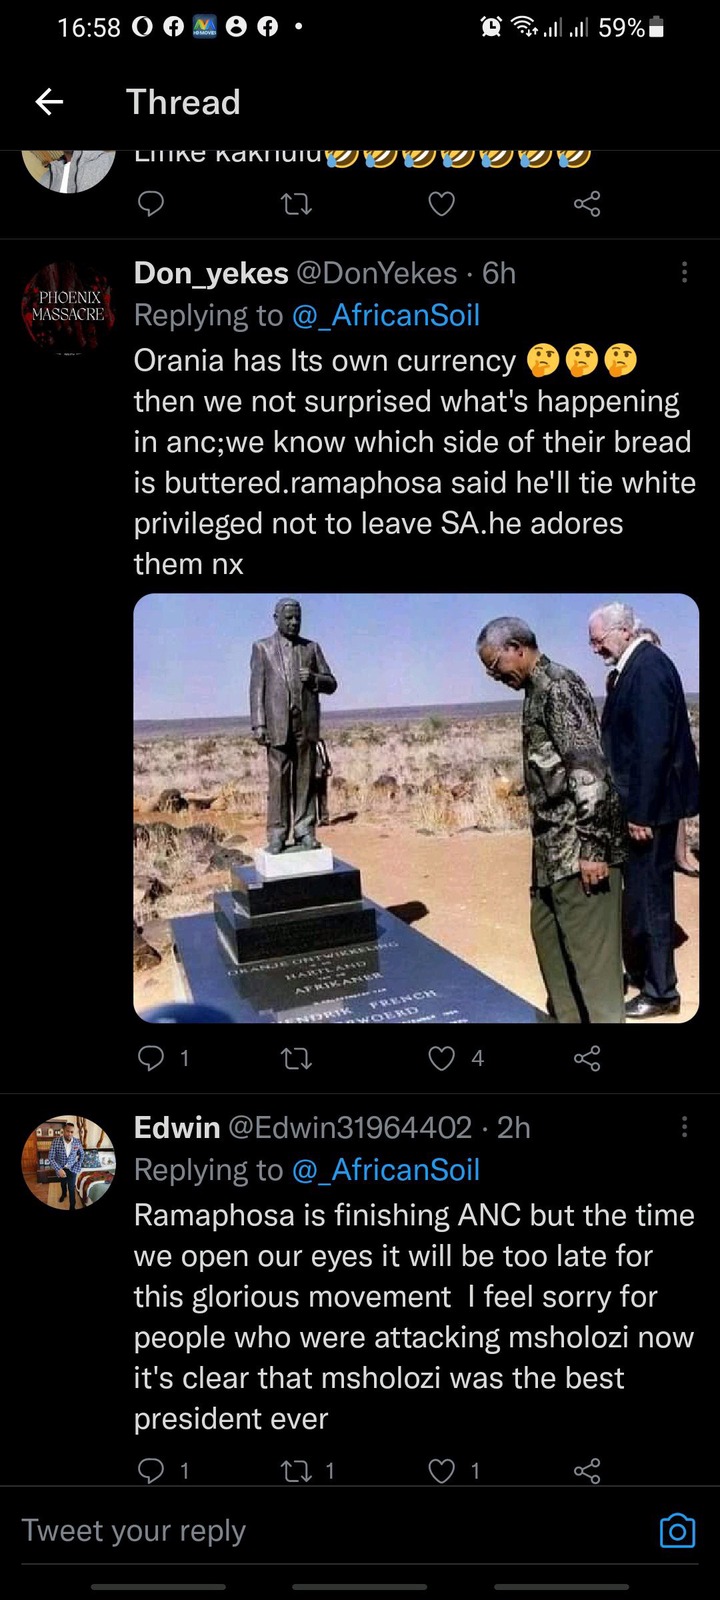Open the statue photo in Don_yekes's tweet
This screenshot has height=1600, width=720.
coord(416,808)
